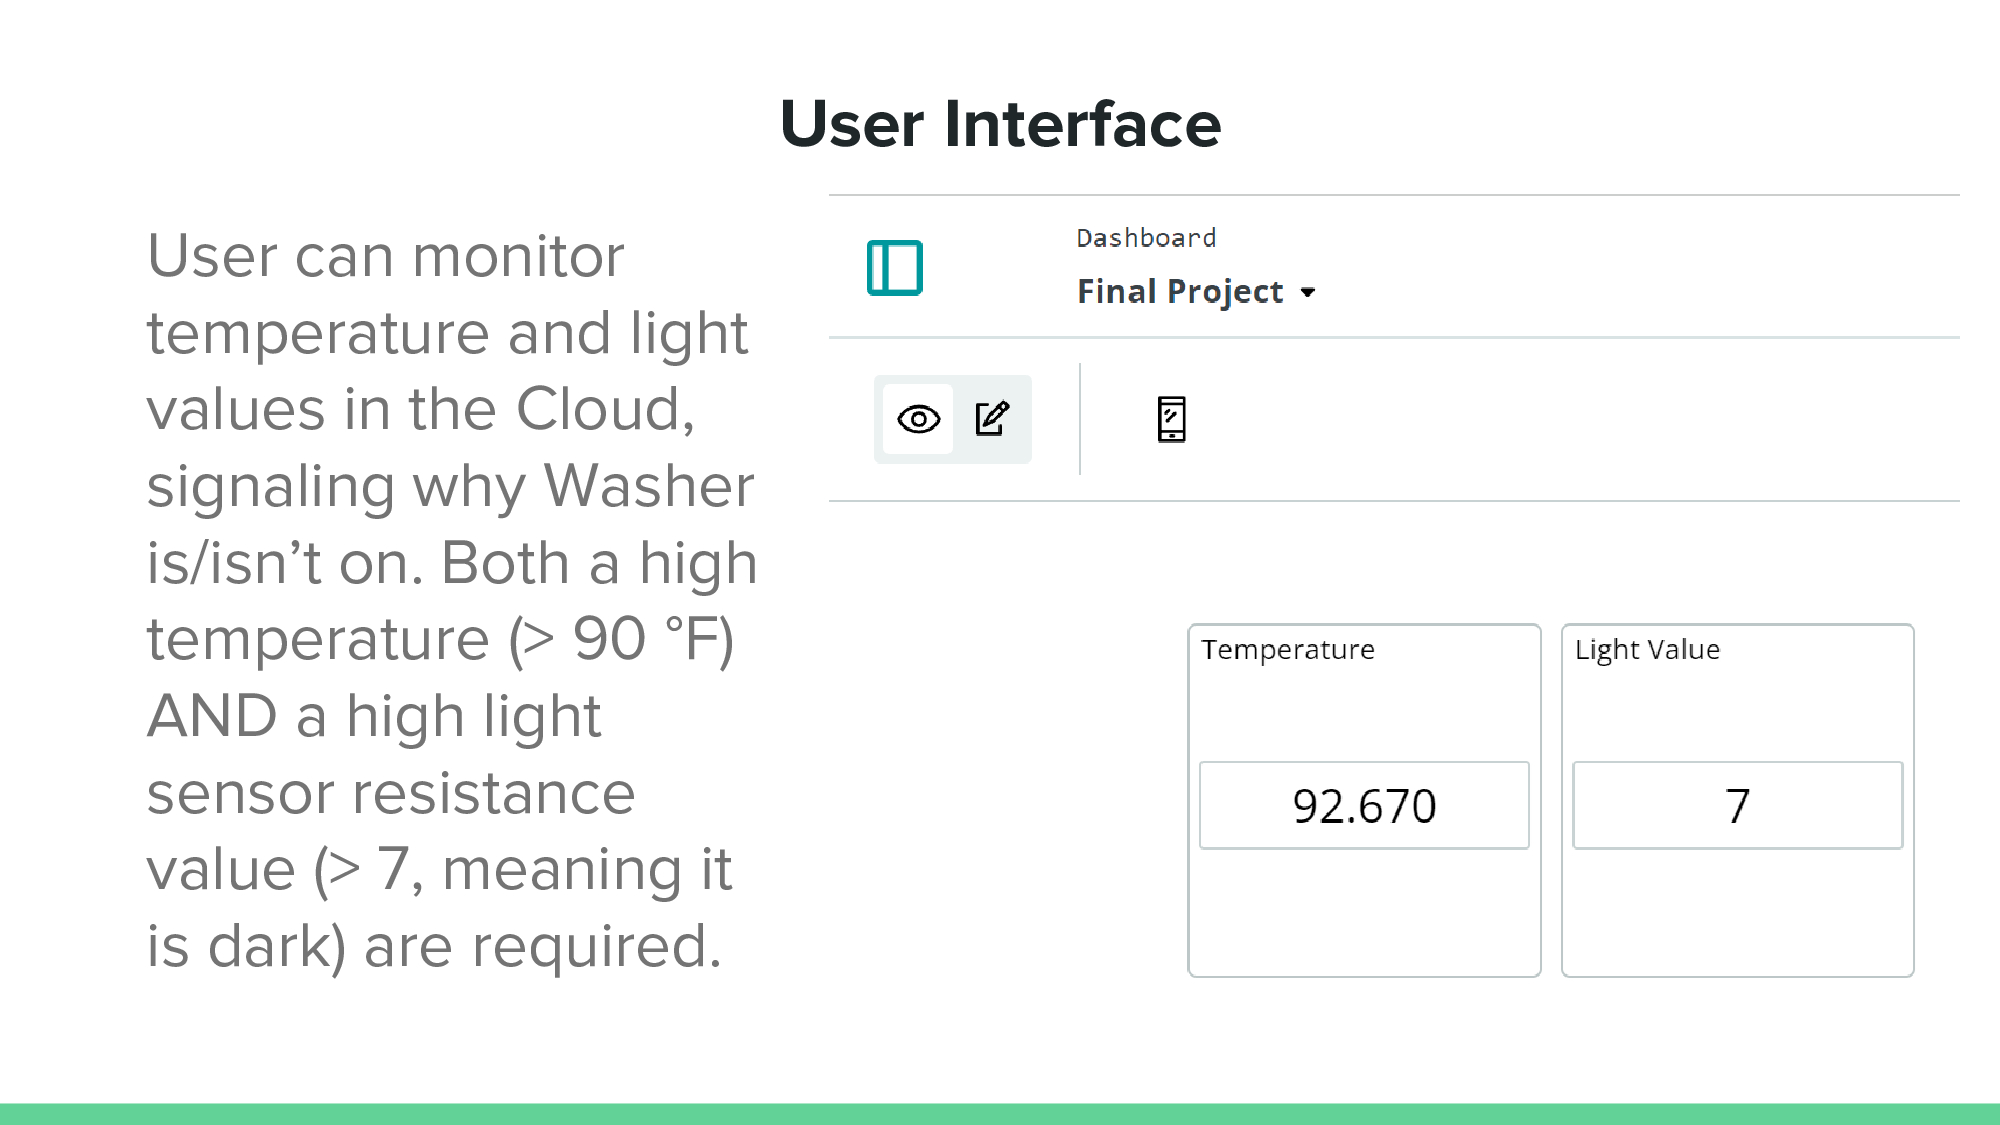Viewport: 2000px width, 1125px height.
Task: Click the green bar at slide bottom
Action: click(1000, 1114)
